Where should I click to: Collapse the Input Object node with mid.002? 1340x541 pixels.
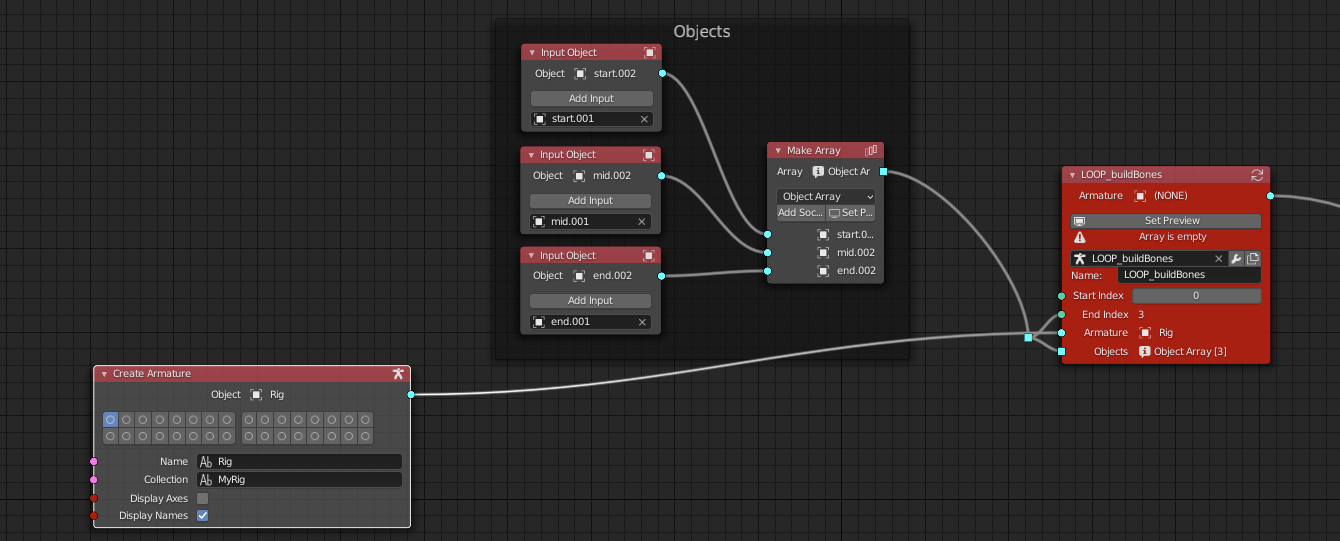pyautogui.click(x=532, y=155)
